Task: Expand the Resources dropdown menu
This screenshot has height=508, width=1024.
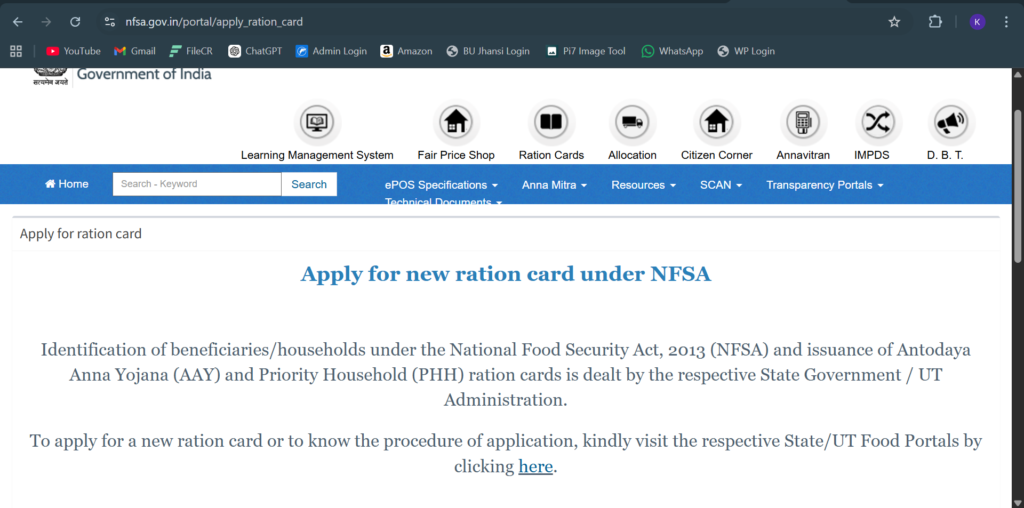Action: [x=643, y=185]
